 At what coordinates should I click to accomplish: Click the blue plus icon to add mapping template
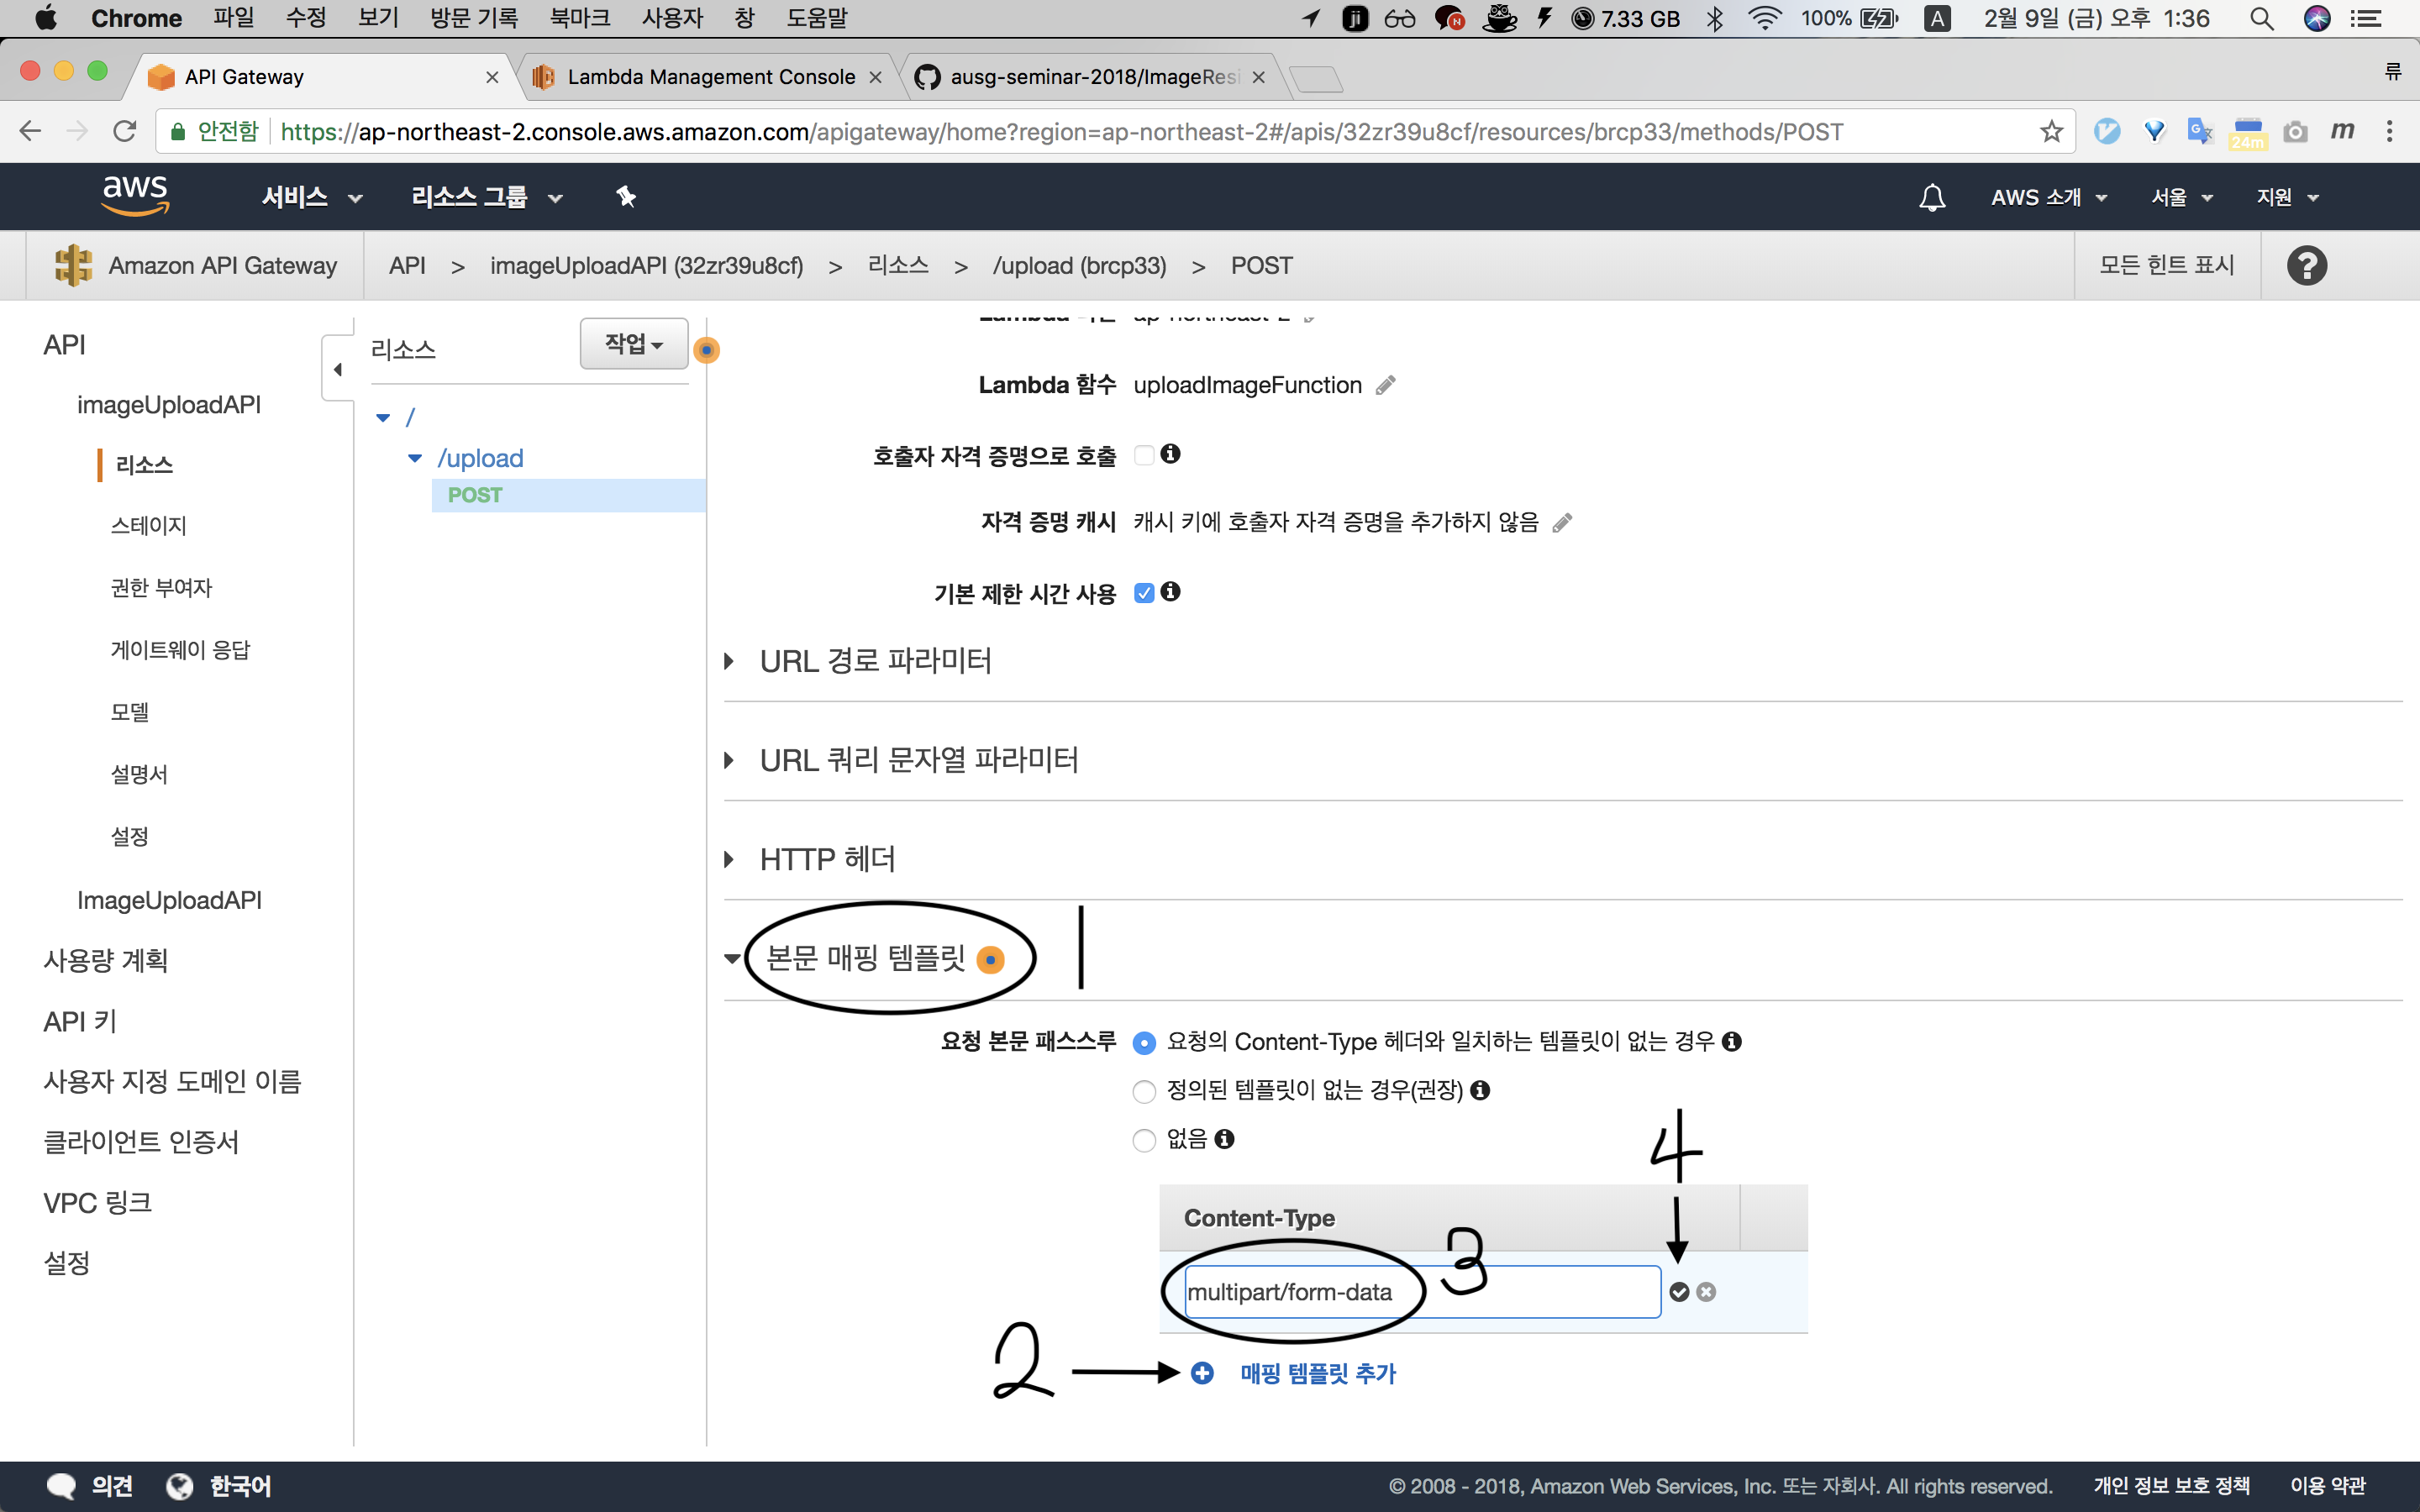[x=1202, y=1373]
